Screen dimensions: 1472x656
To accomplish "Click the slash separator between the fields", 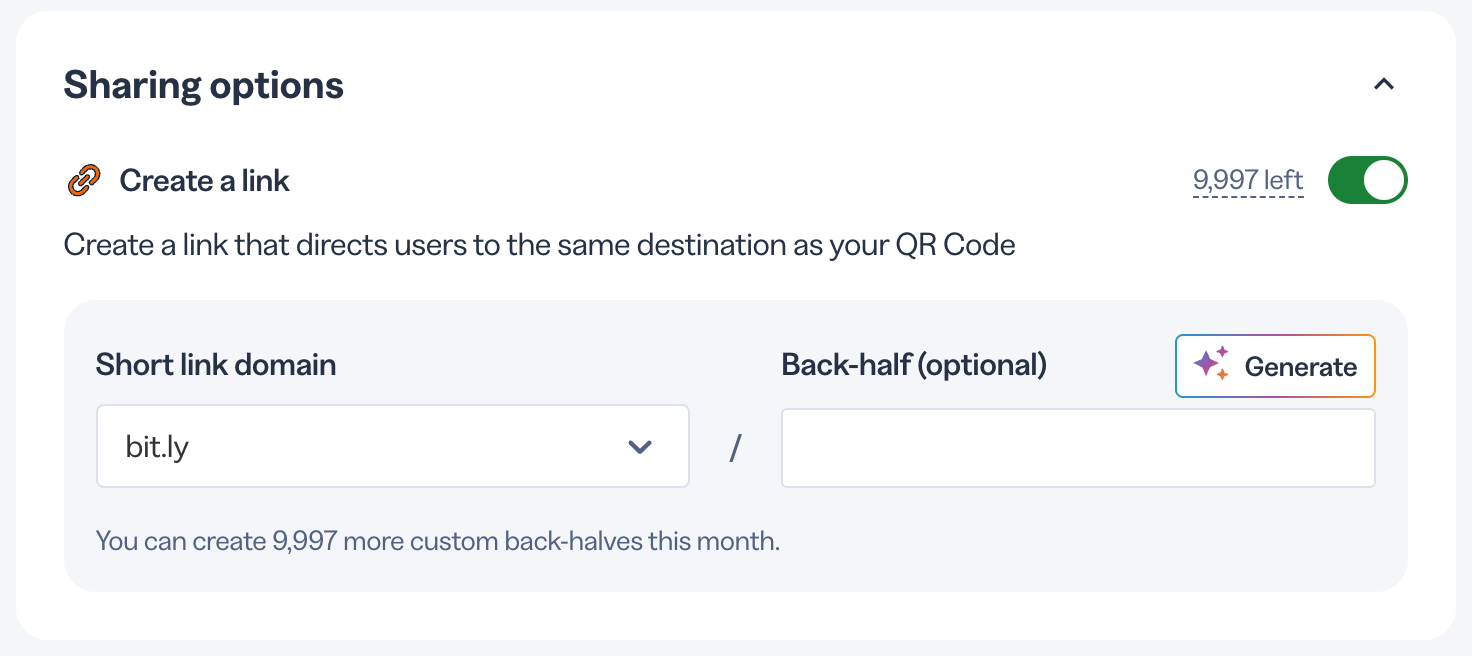I will (x=735, y=447).
